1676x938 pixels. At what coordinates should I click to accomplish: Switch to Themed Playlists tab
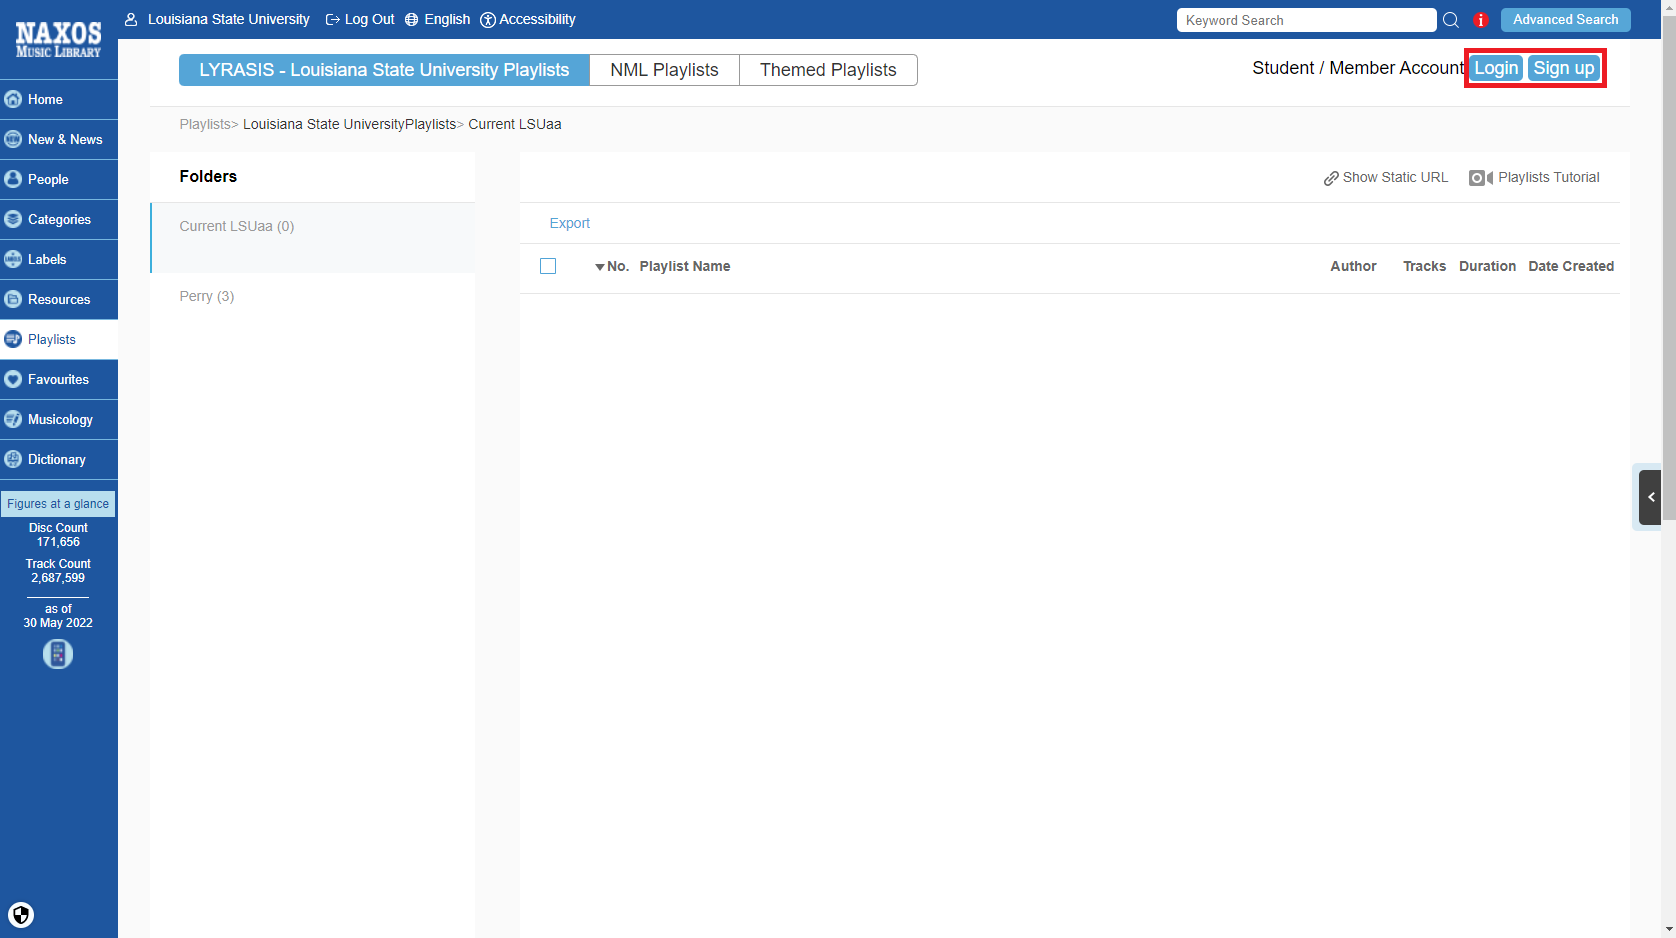pyautogui.click(x=828, y=70)
